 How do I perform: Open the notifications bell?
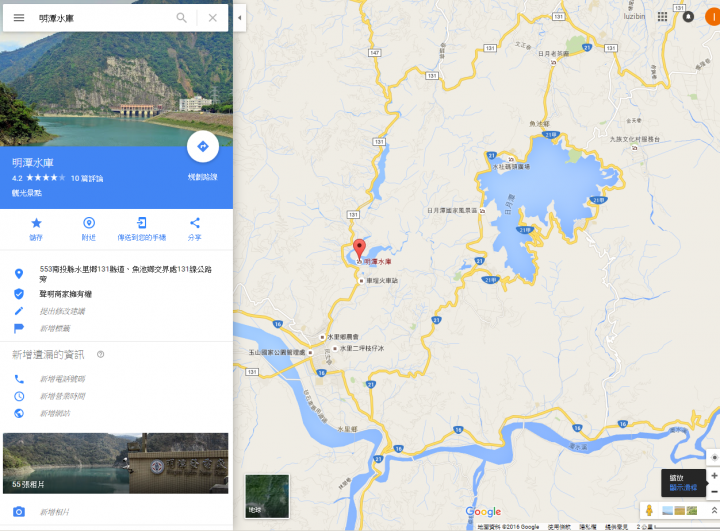click(688, 17)
